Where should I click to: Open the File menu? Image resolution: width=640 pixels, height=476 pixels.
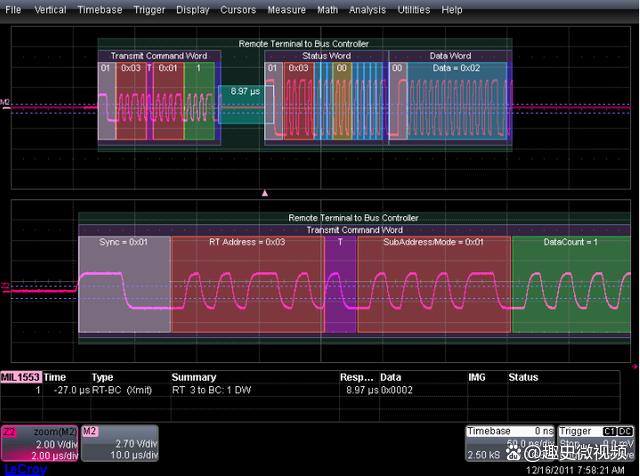[x=13, y=10]
